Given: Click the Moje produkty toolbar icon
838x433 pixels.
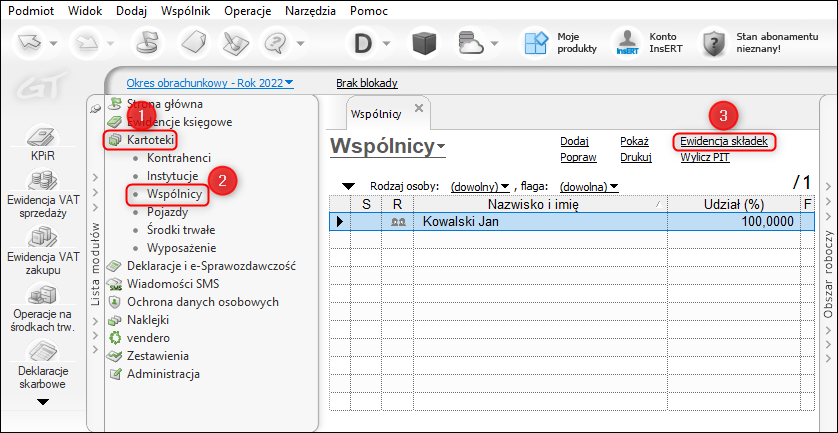Looking at the screenshot, I should tap(537, 42).
